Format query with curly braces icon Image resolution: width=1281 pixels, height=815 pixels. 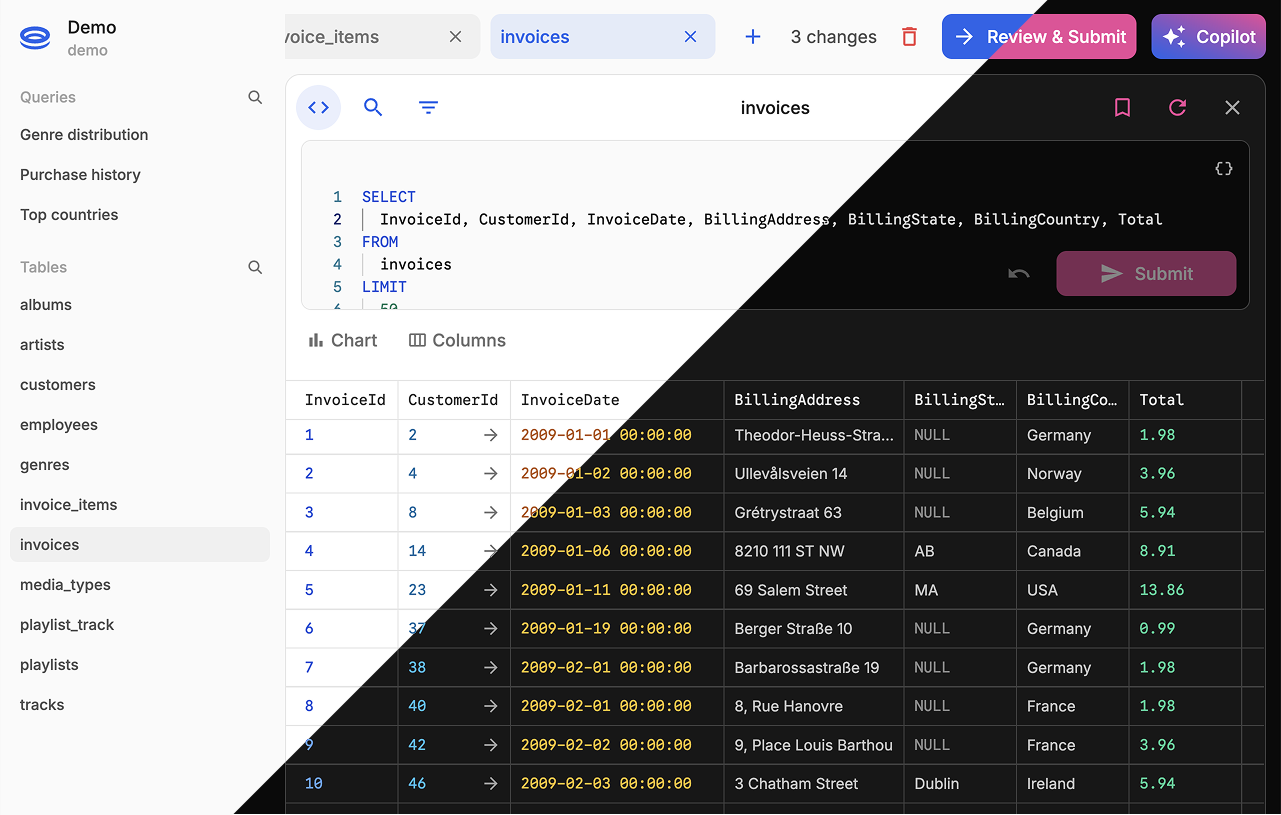(1223, 169)
